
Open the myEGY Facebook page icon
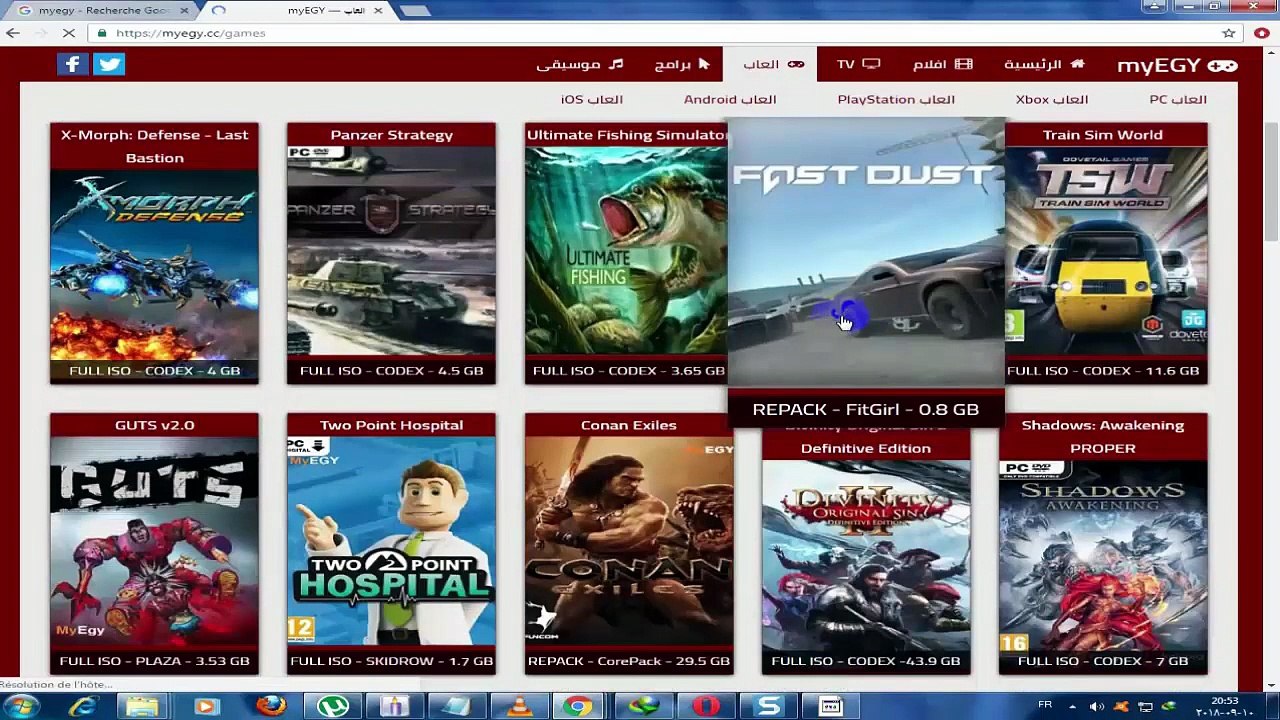pos(72,64)
